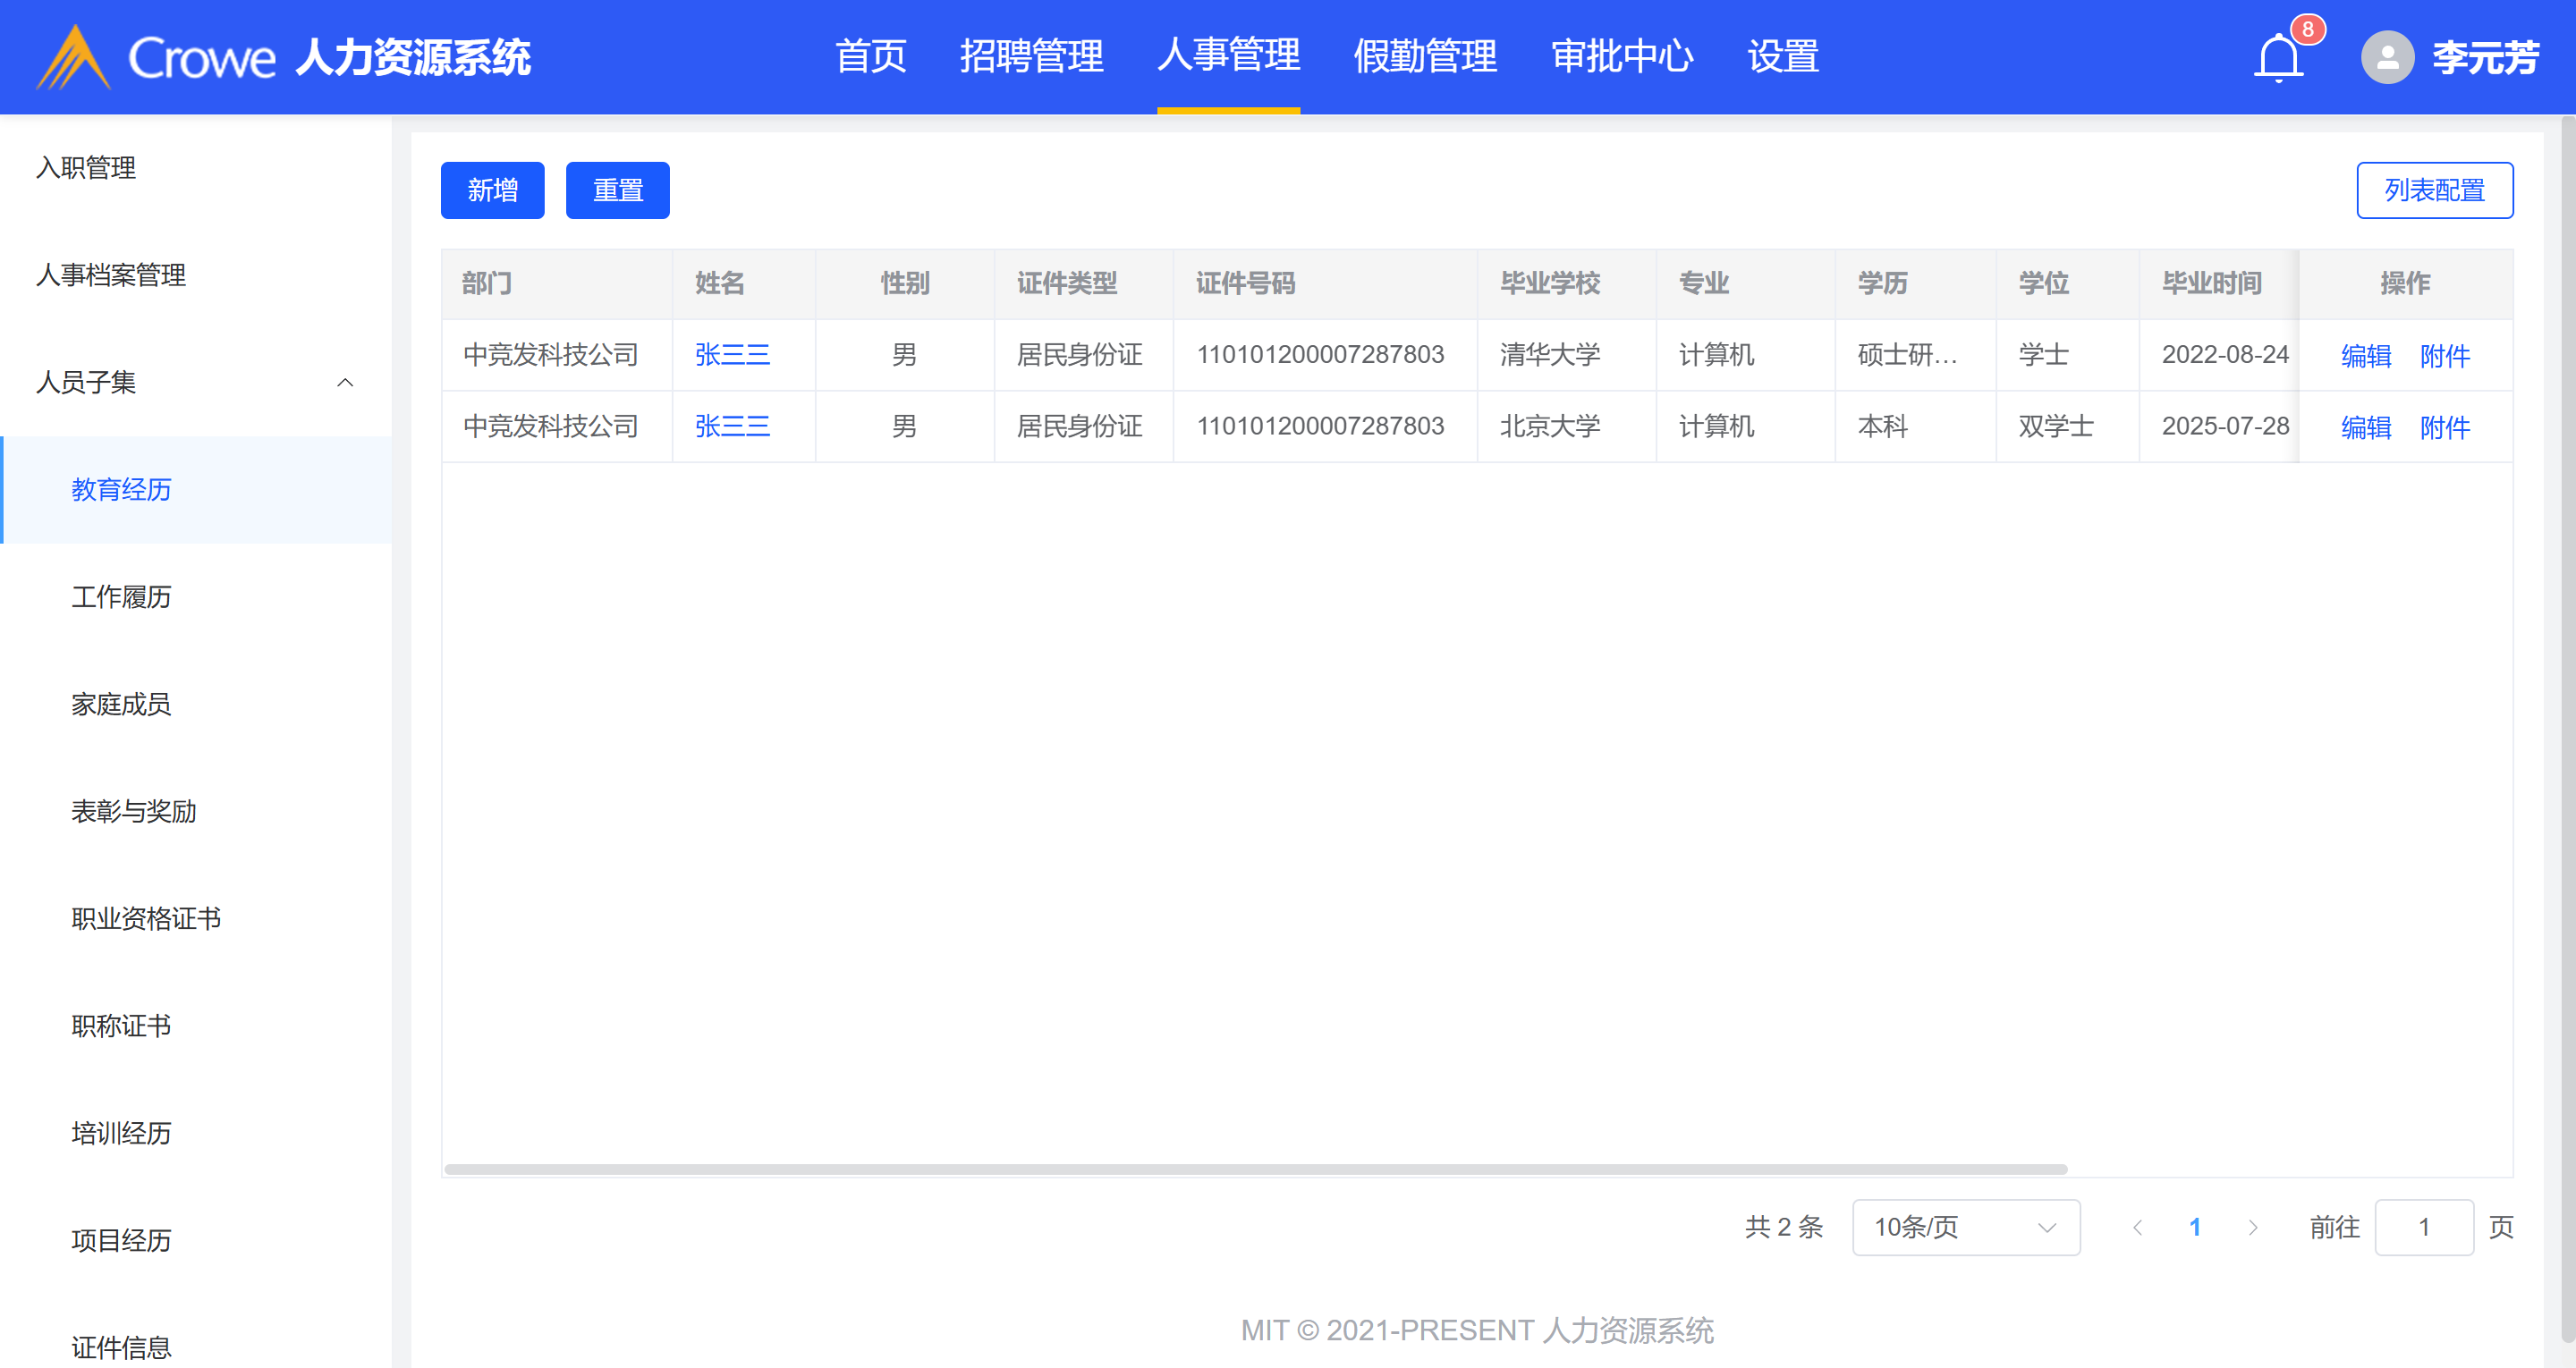Open 家庭成员 sidebar item
The image size is (2576, 1368).
(121, 704)
